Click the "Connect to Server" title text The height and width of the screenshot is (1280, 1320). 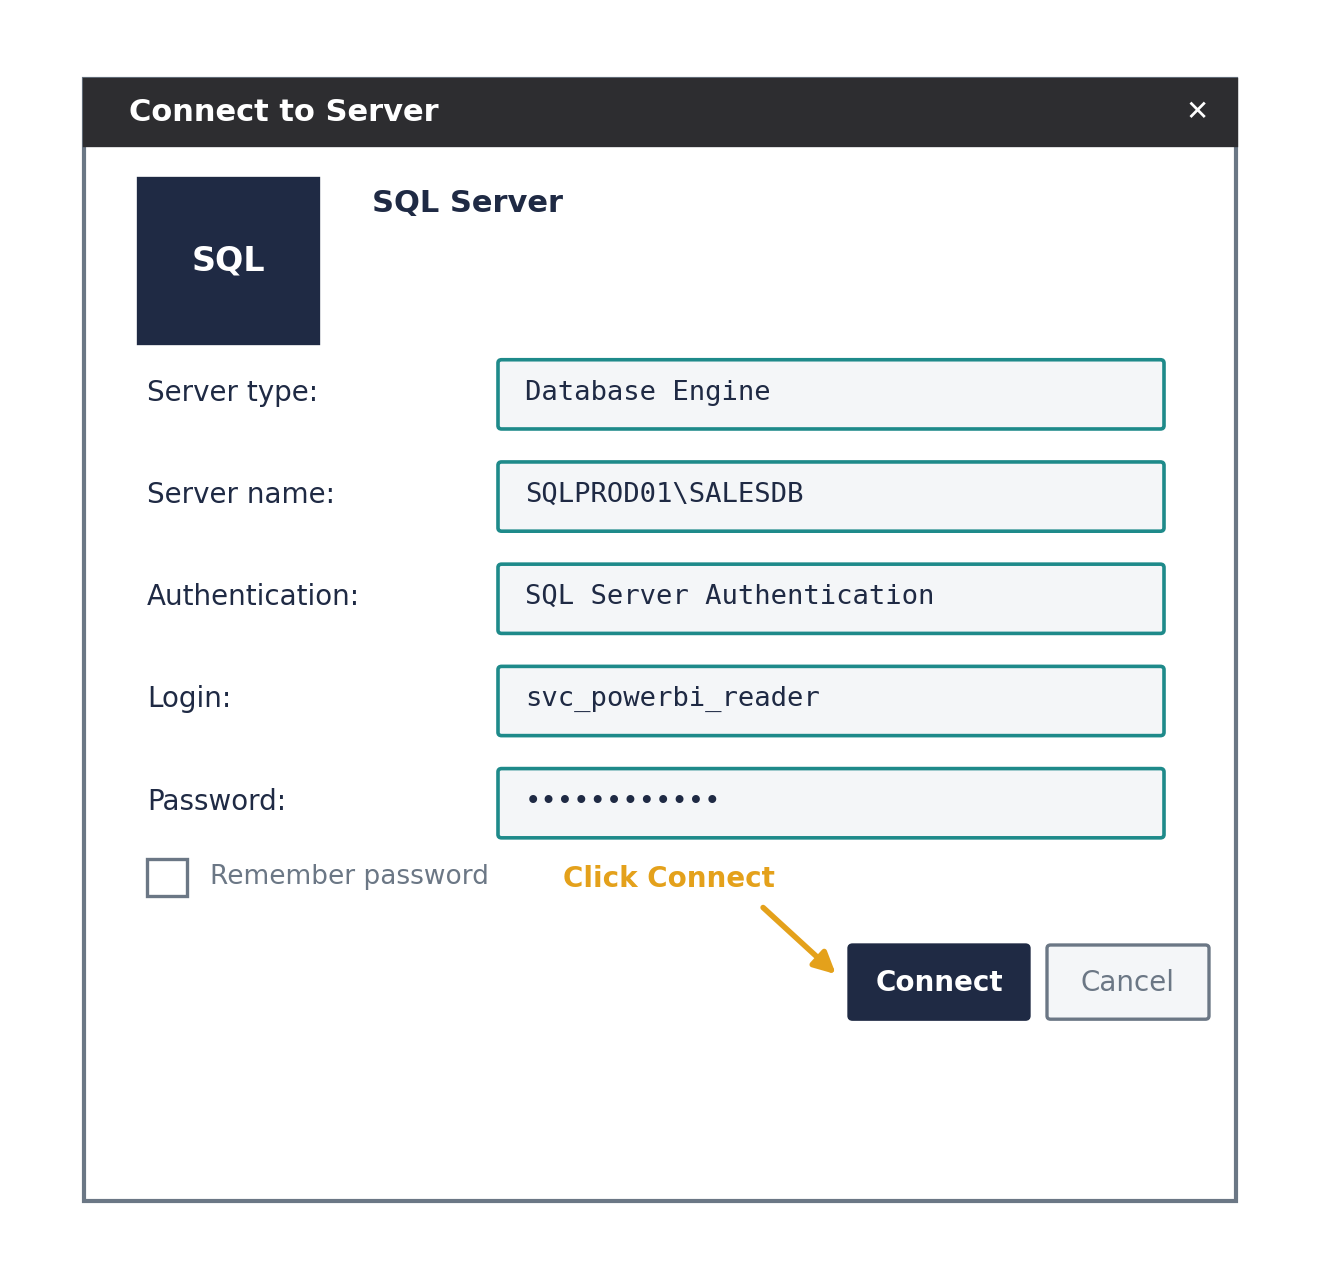point(284,112)
